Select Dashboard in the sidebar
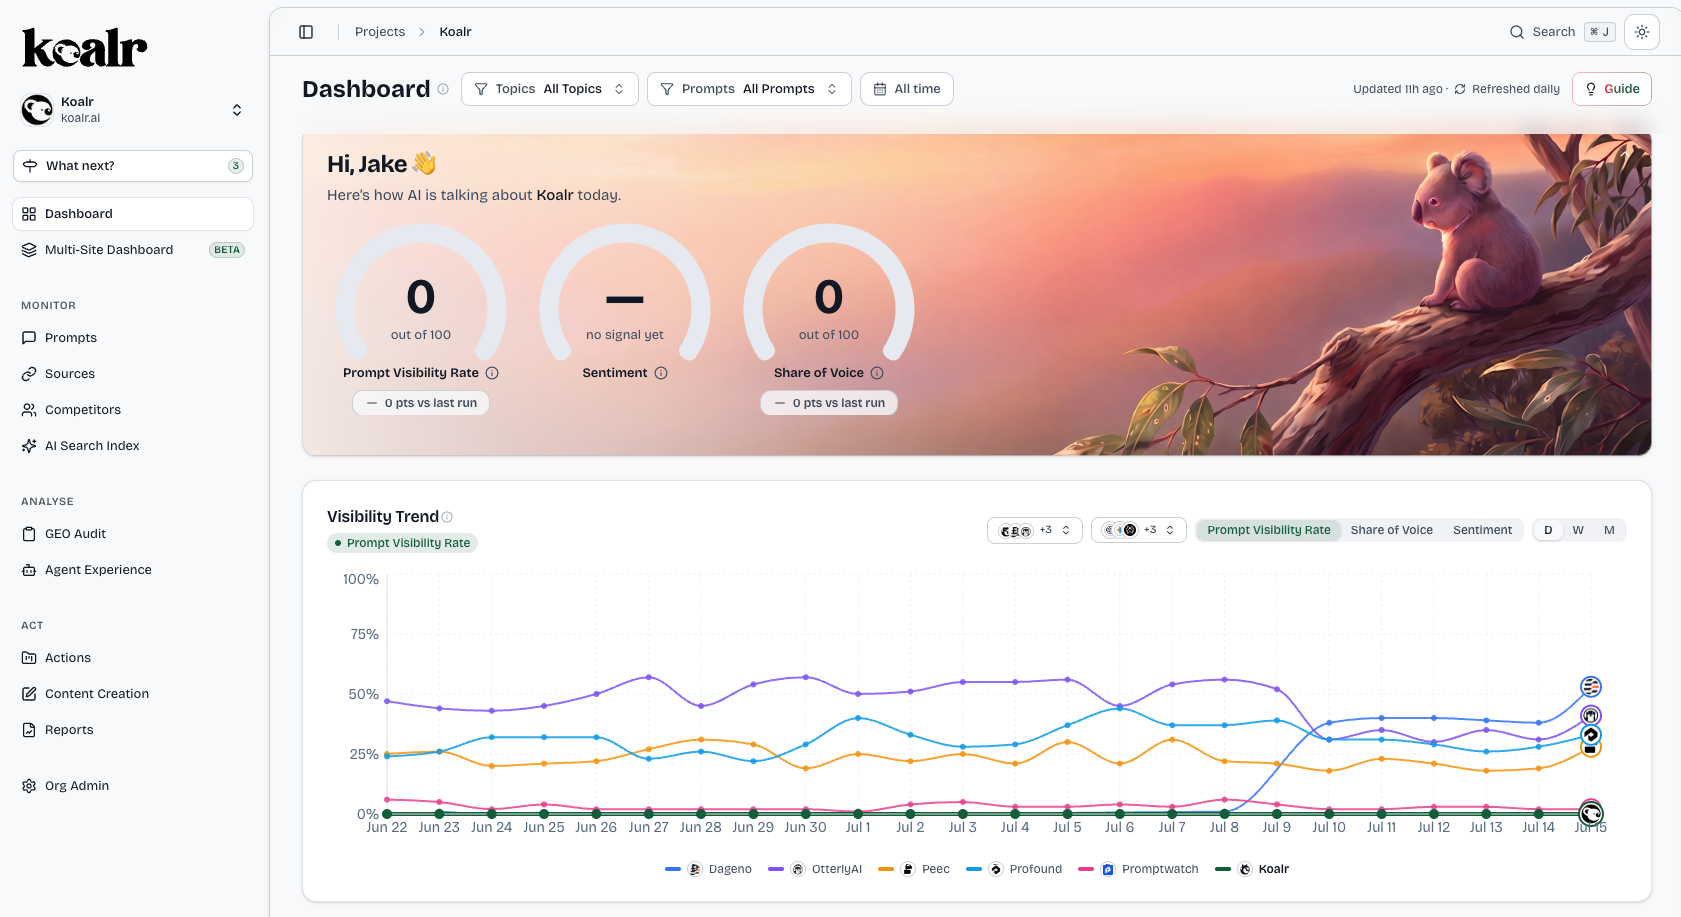The width and height of the screenshot is (1681, 917). coord(132,214)
